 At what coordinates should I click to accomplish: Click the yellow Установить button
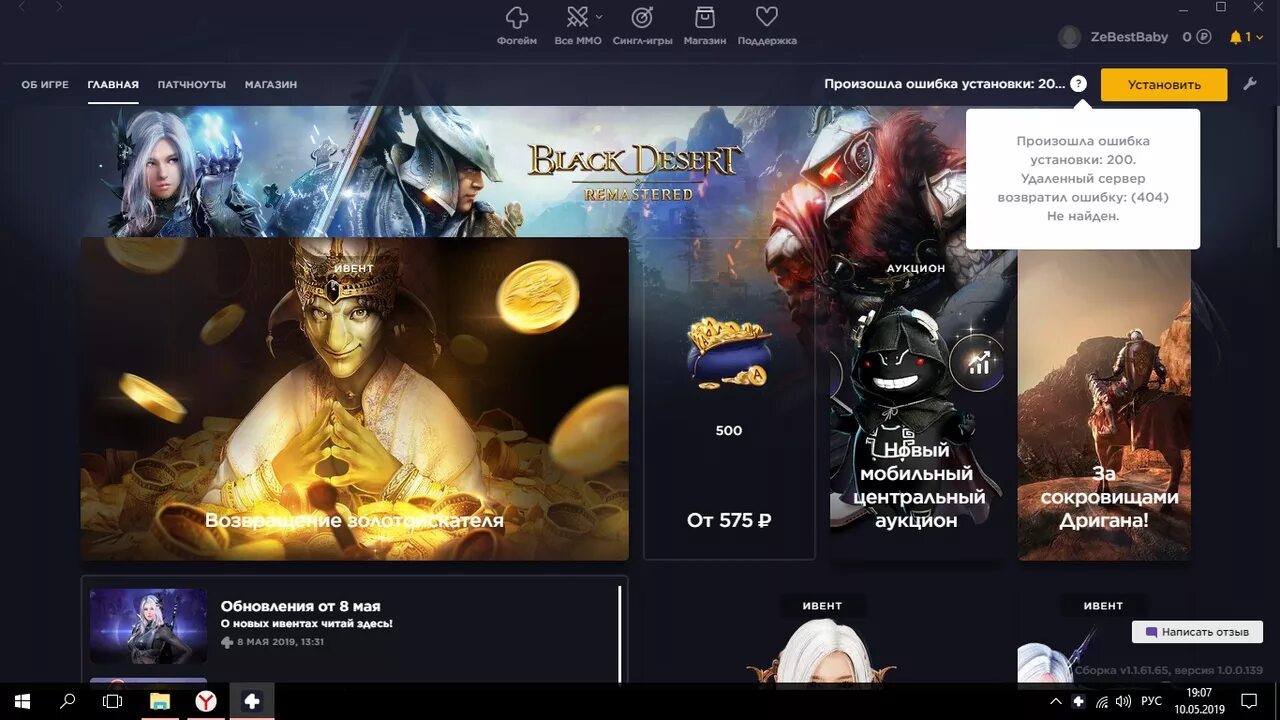click(x=1164, y=85)
